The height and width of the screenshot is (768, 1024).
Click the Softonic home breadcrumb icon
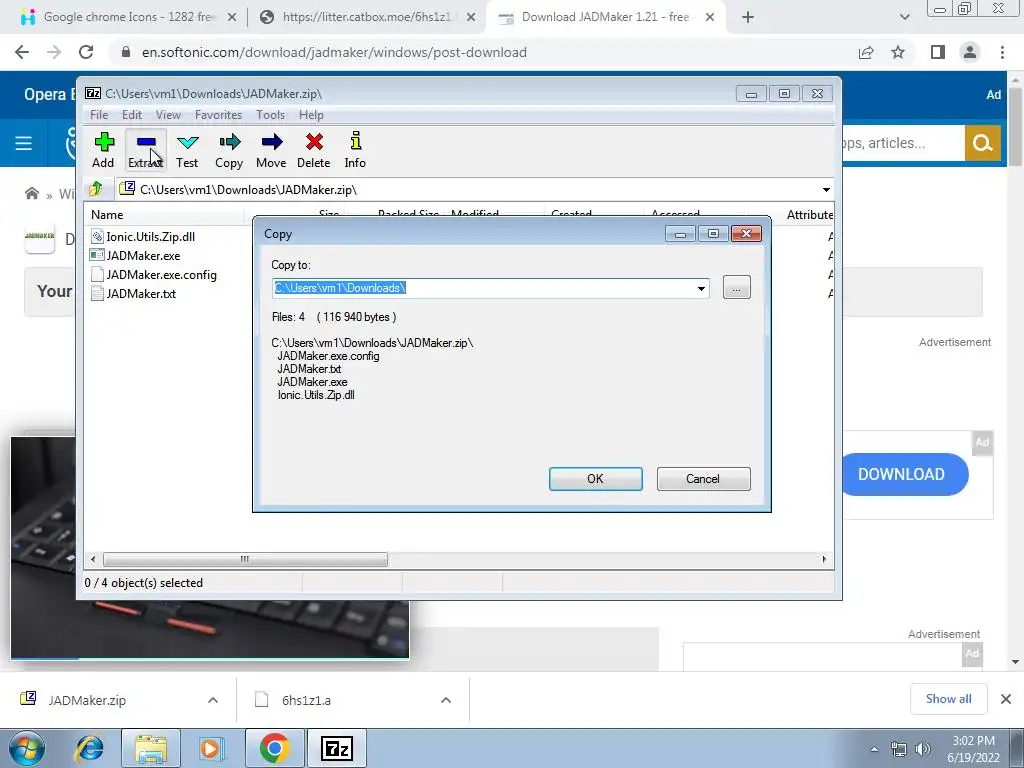[x=31, y=193]
